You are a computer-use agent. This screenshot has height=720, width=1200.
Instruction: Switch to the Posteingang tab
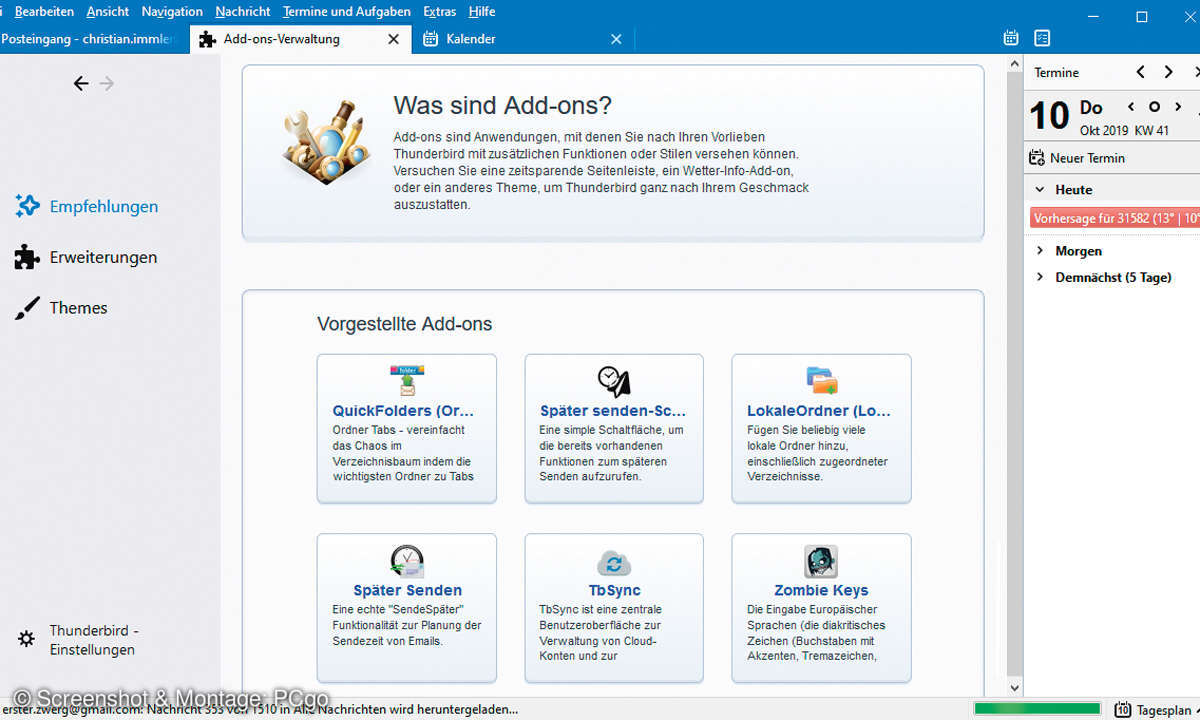(90, 39)
